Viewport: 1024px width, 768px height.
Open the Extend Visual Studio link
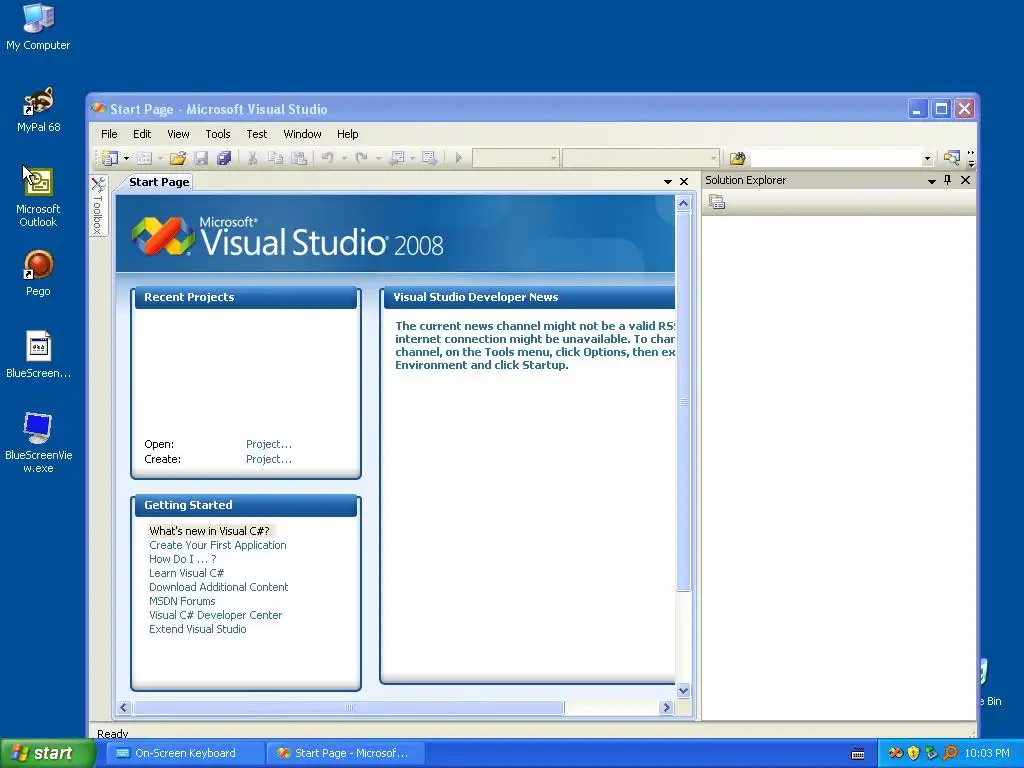(197, 630)
